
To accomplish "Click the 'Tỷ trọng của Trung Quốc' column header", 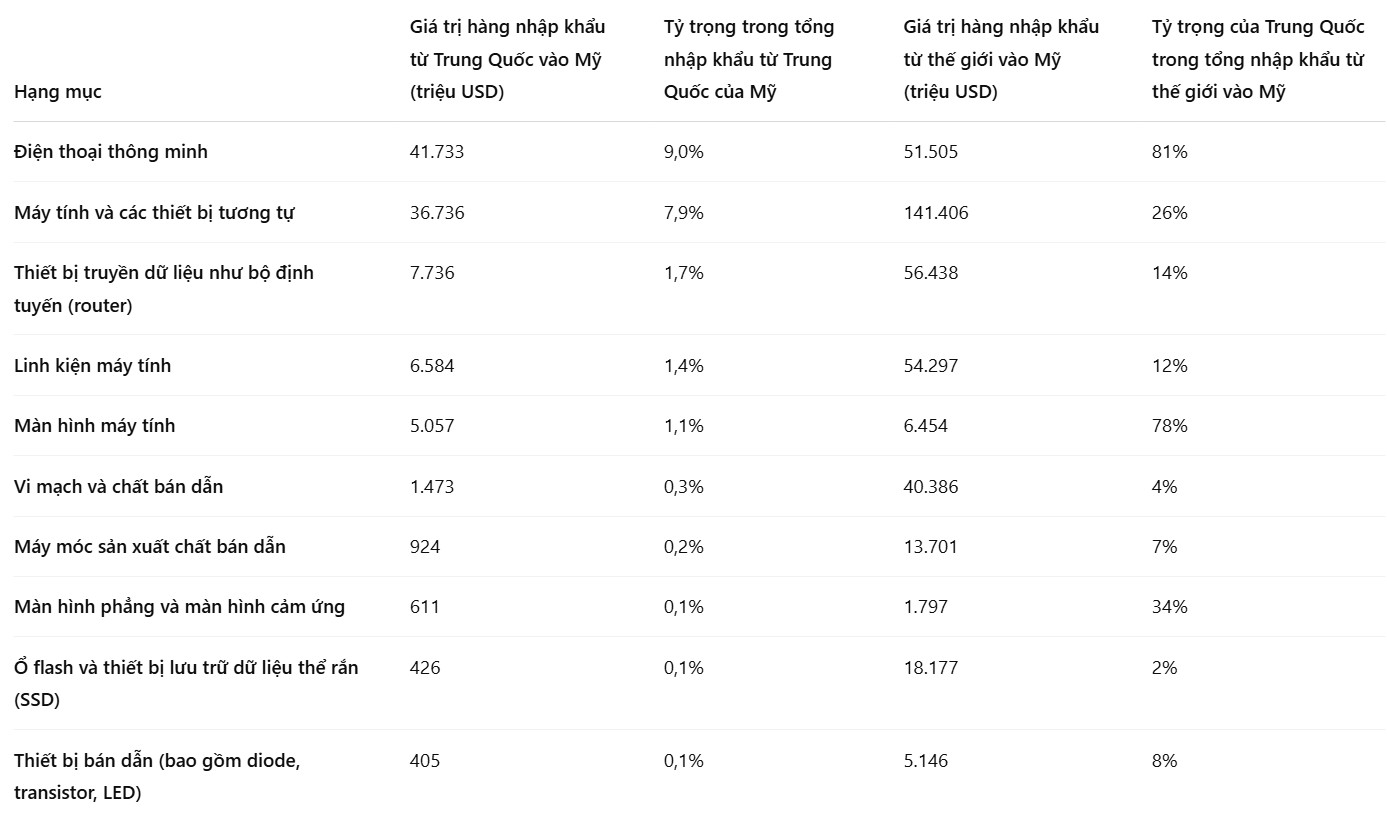I will [1257, 59].
